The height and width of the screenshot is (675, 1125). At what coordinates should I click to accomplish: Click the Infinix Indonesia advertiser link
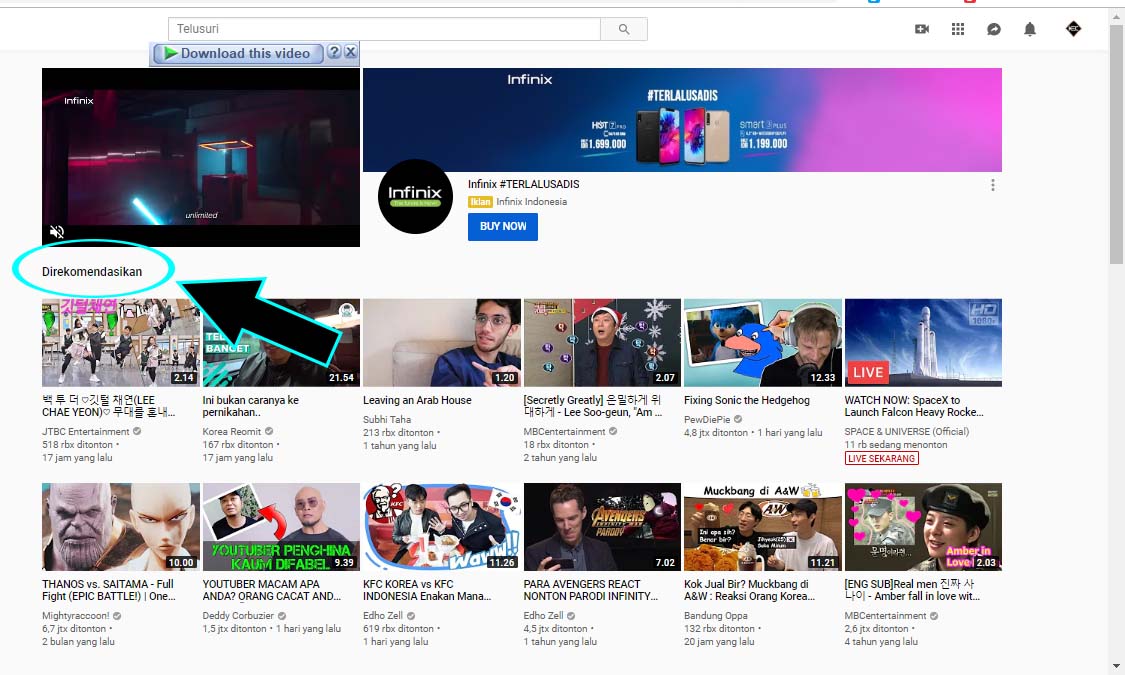pyautogui.click(x=532, y=202)
